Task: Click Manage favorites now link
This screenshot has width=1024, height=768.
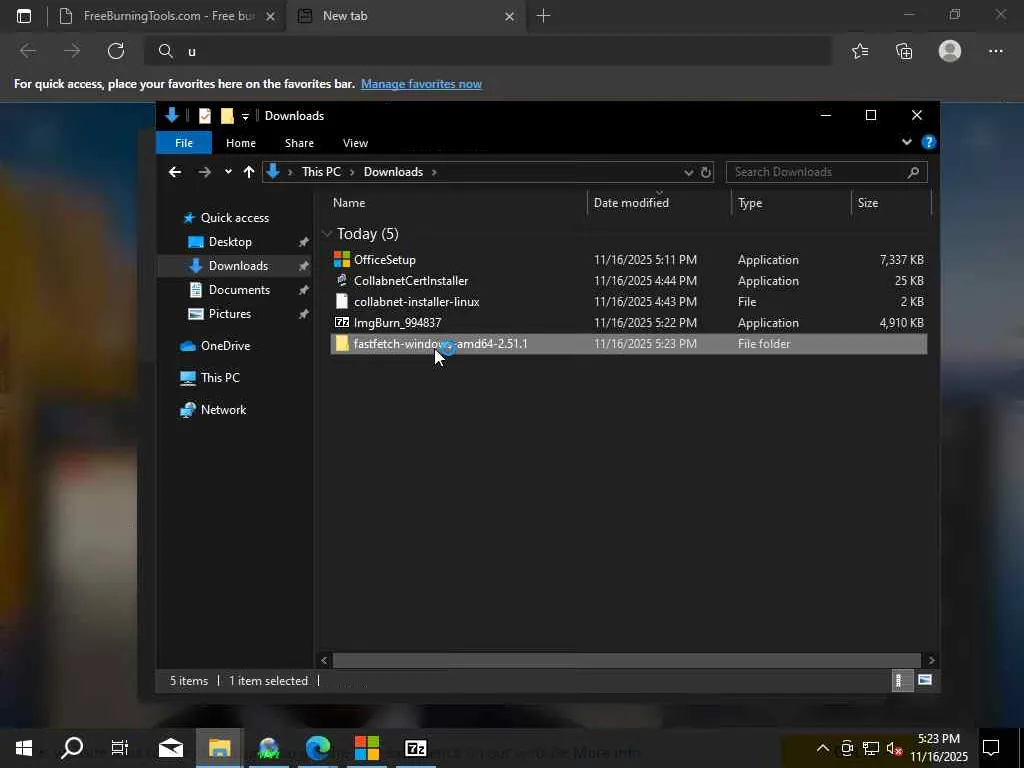Action: click(421, 84)
